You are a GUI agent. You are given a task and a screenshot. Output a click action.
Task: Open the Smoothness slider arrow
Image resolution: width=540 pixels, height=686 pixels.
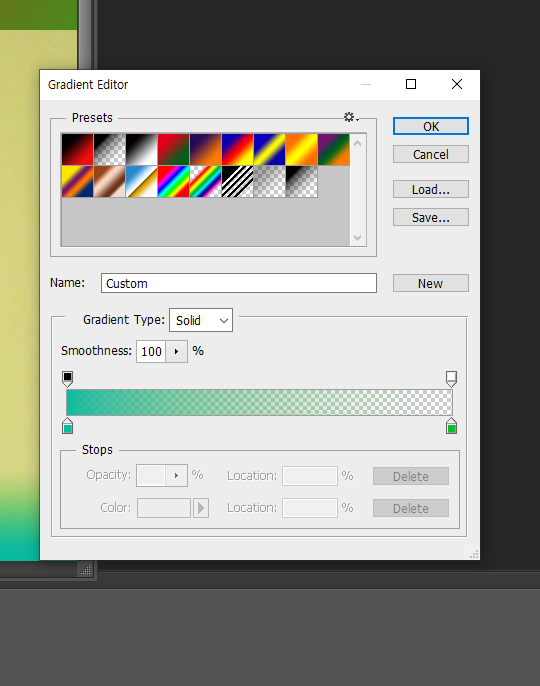(x=176, y=351)
